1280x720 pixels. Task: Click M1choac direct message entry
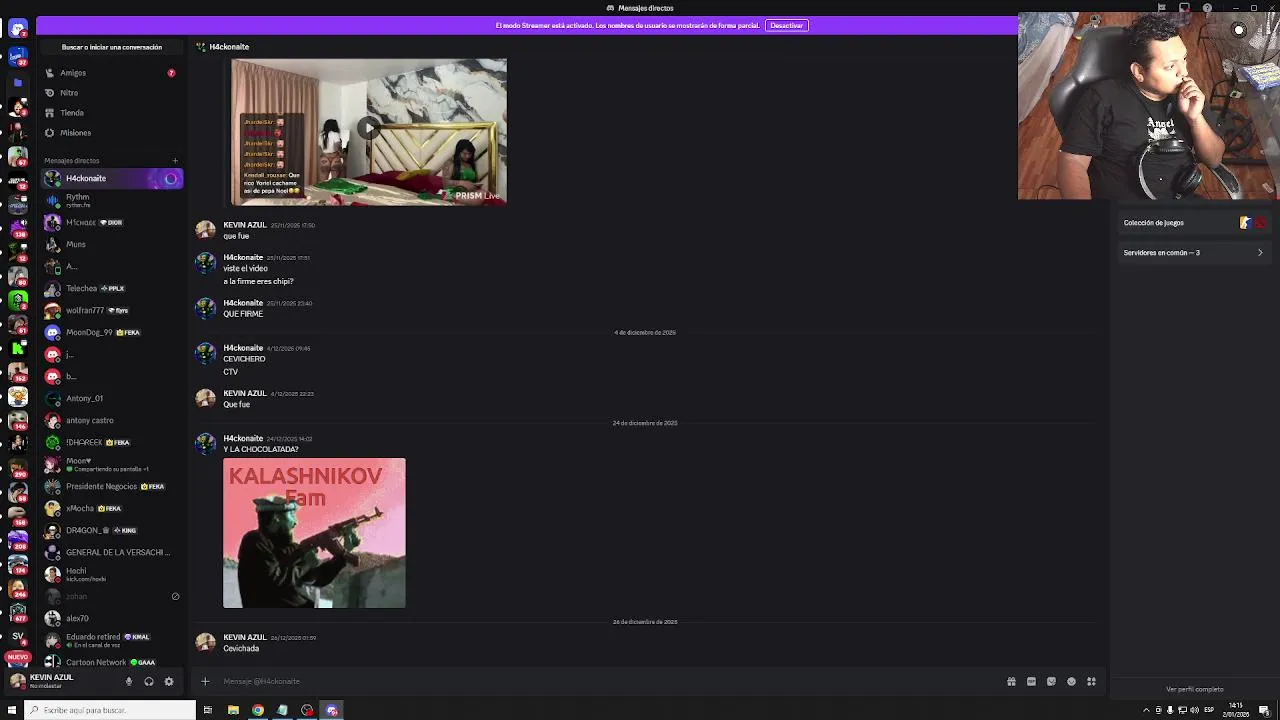(111, 222)
